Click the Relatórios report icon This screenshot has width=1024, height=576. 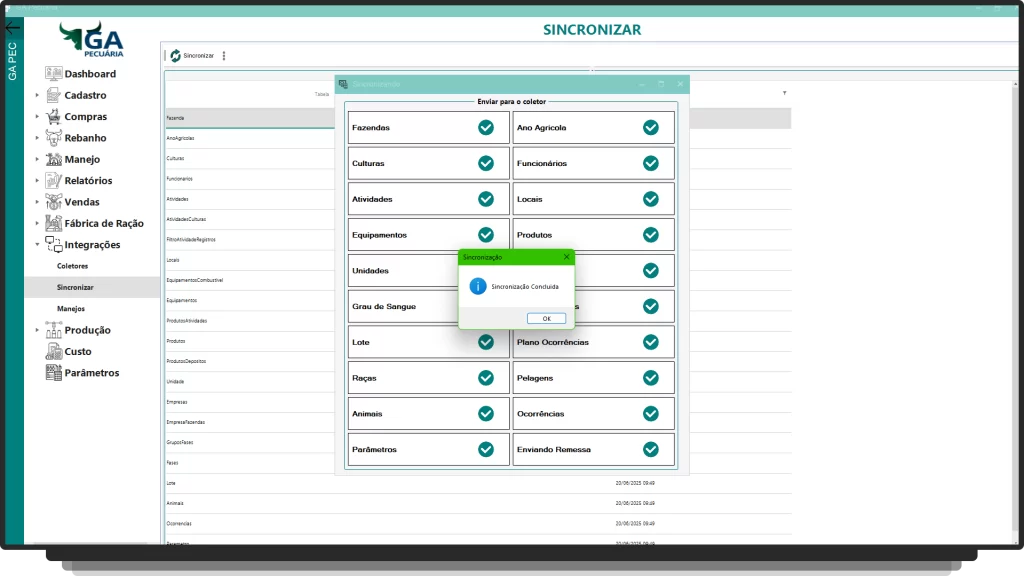tap(54, 181)
